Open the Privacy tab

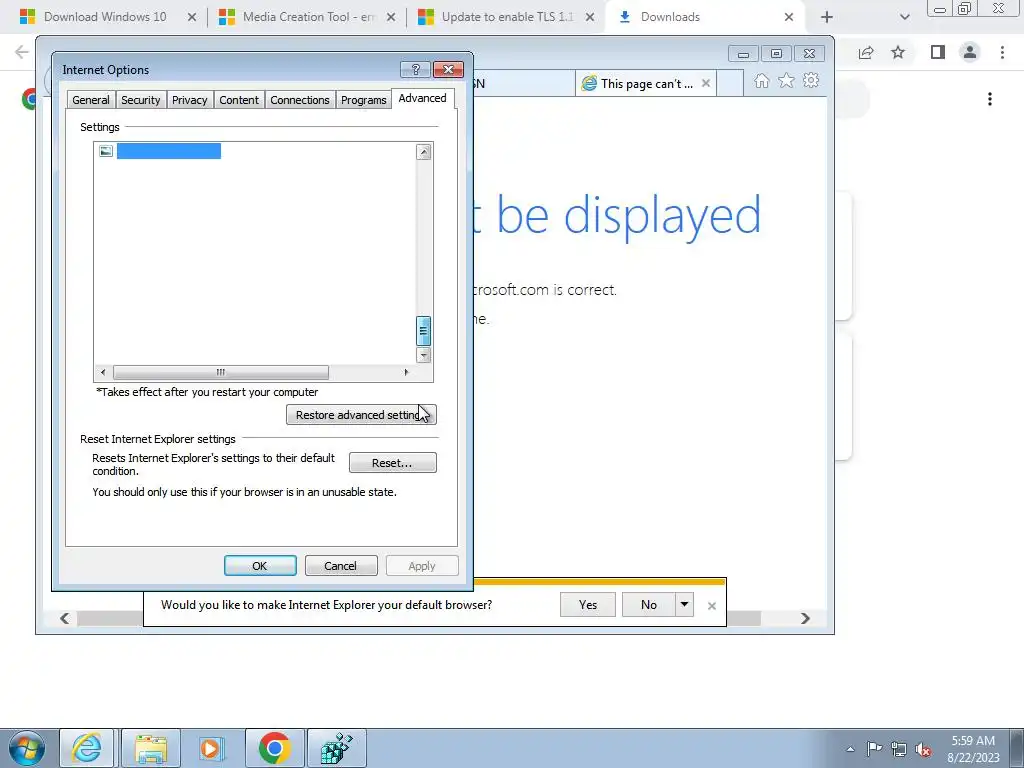(x=189, y=100)
